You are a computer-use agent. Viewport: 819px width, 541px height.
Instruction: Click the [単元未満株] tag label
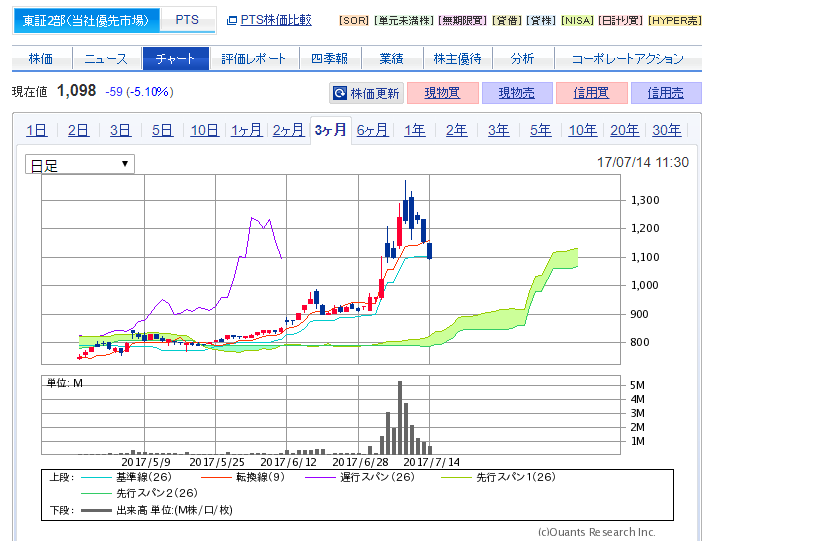tap(404, 20)
